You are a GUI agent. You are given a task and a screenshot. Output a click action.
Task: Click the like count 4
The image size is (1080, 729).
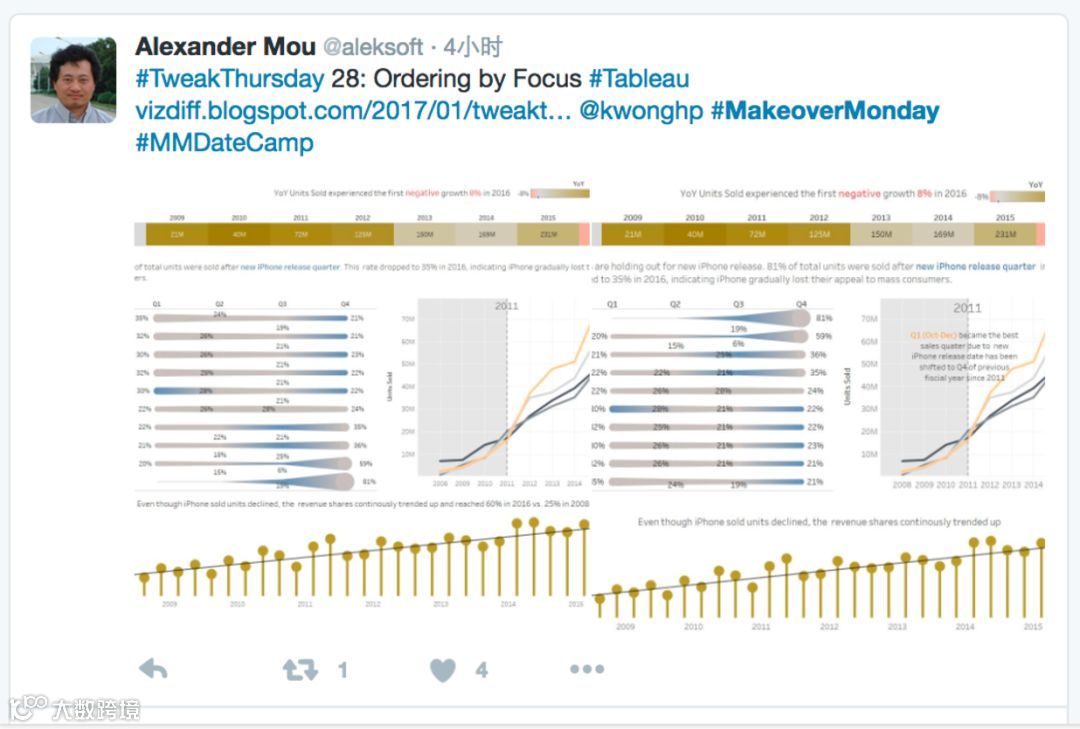481,670
